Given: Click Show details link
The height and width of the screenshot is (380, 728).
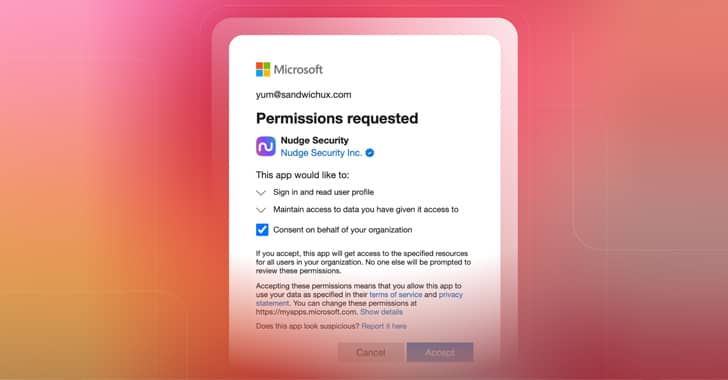Looking at the screenshot, I should click(x=381, y=312).
